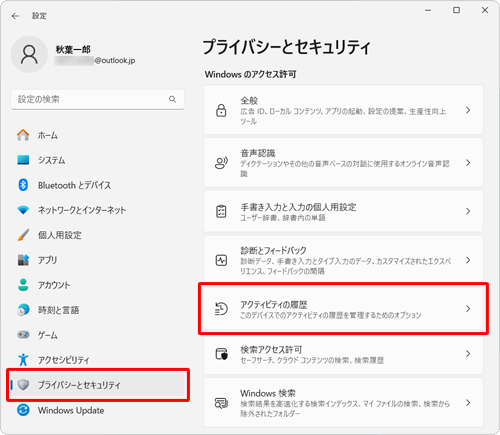This screenshot has width=500, height=435.
Task: Click the shield window icon beside 検索アクセス許可
Action: click(221, 354)
